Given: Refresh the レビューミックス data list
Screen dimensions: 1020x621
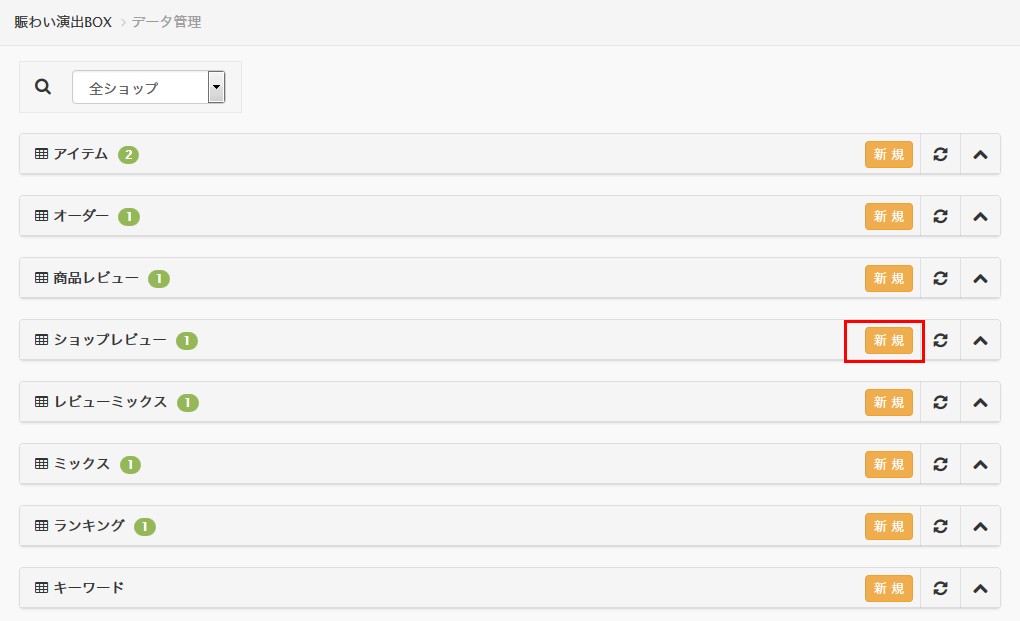Looking at the screenshot, I should [x=940, y=402].
